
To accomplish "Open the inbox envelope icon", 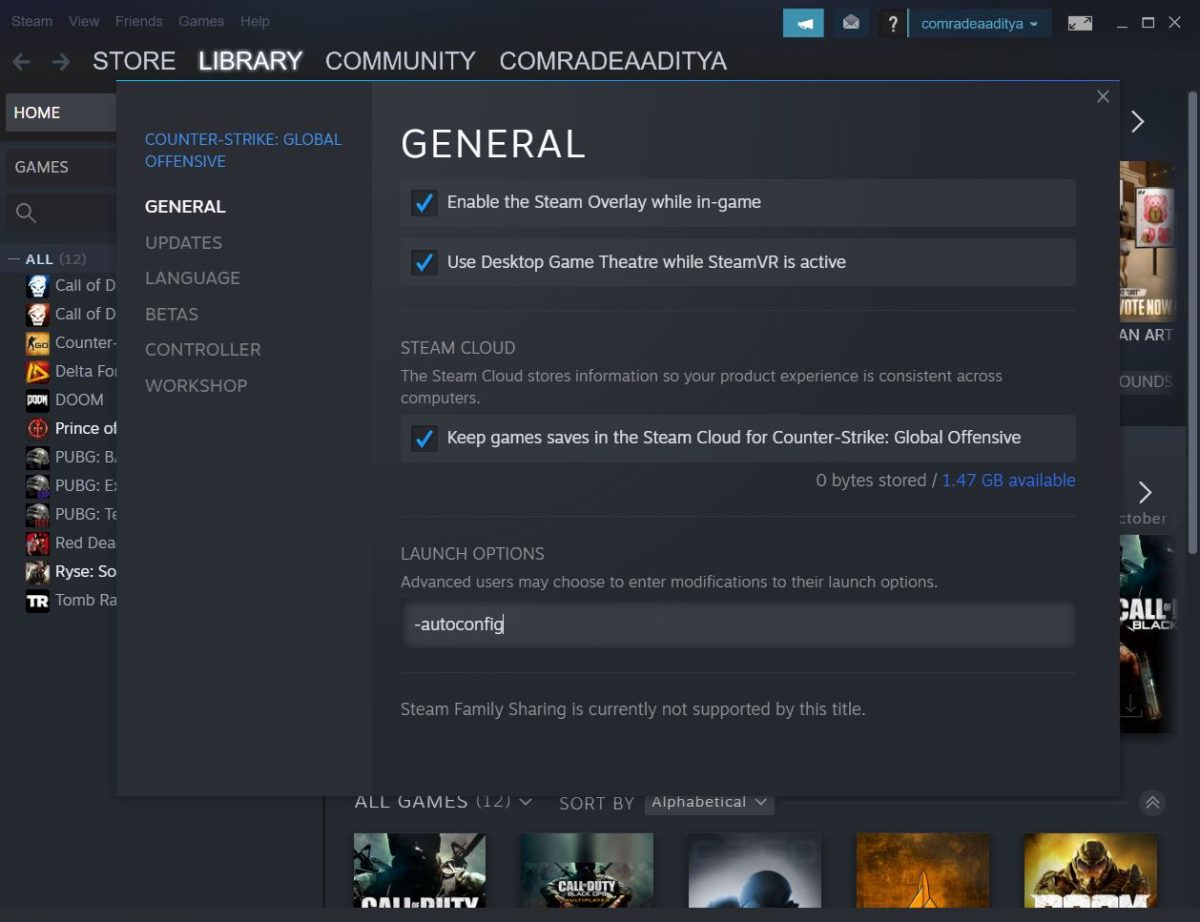I will tap(851, 23).
